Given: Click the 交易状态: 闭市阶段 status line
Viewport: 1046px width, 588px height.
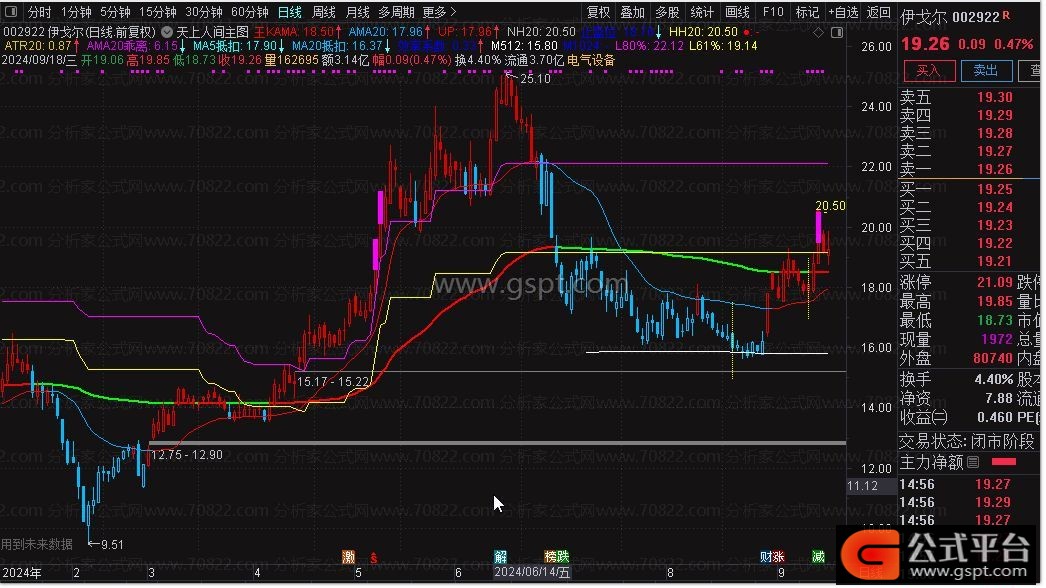Looking at the screenshot, I should (967, 442).
